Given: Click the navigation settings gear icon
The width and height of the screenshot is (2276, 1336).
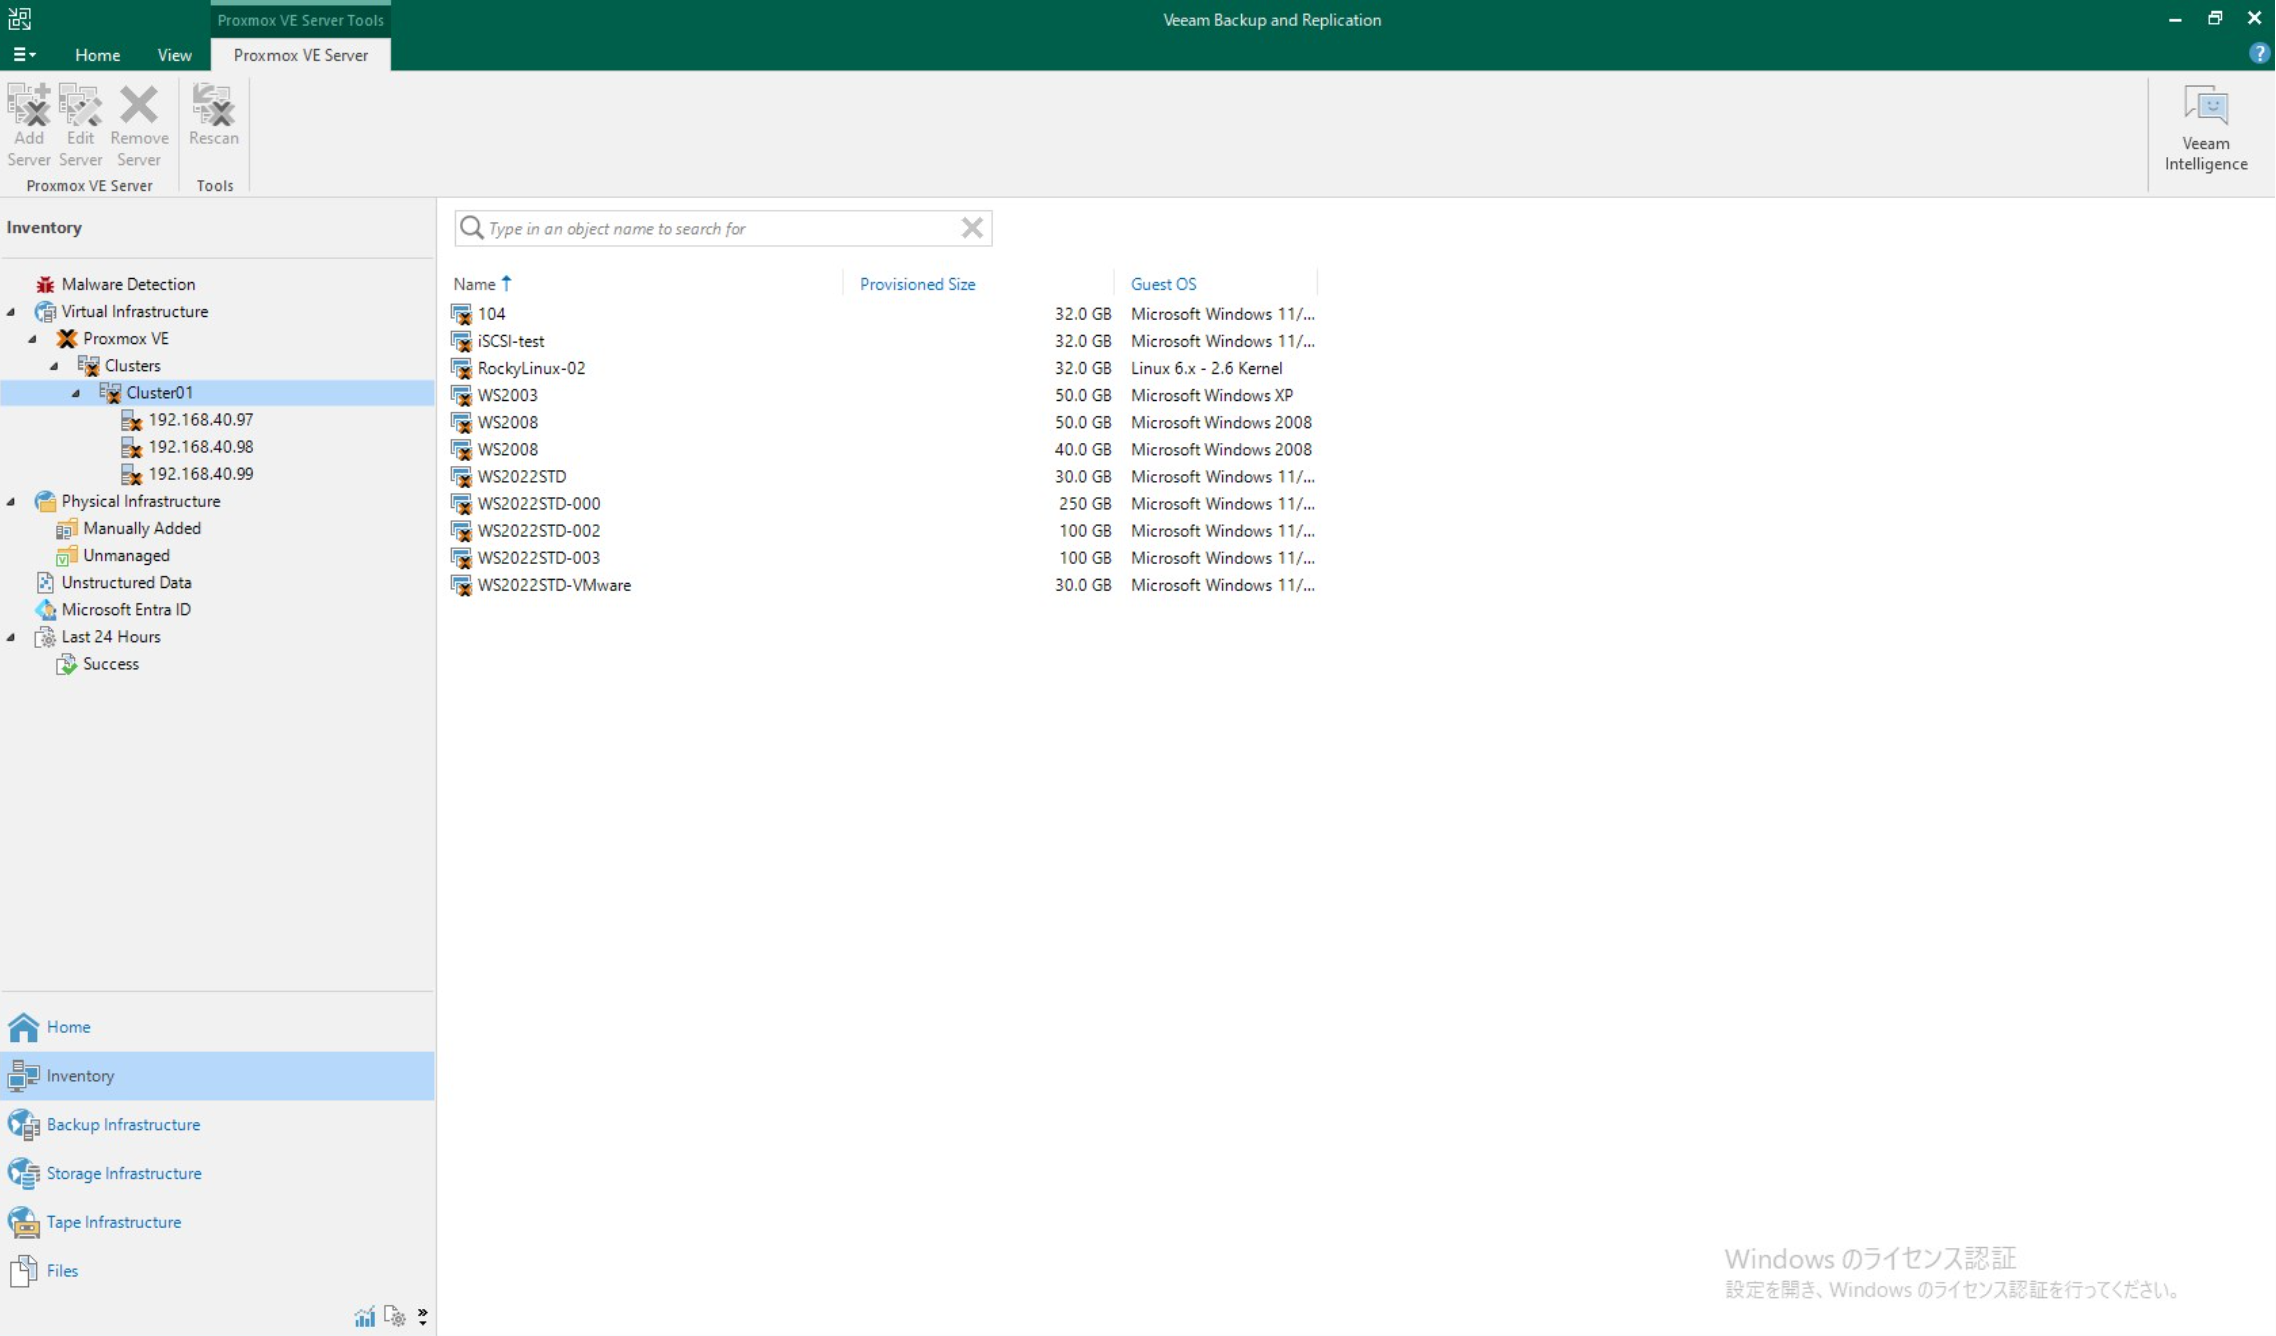Looking at the screenshot, I should pos(395,1317).
